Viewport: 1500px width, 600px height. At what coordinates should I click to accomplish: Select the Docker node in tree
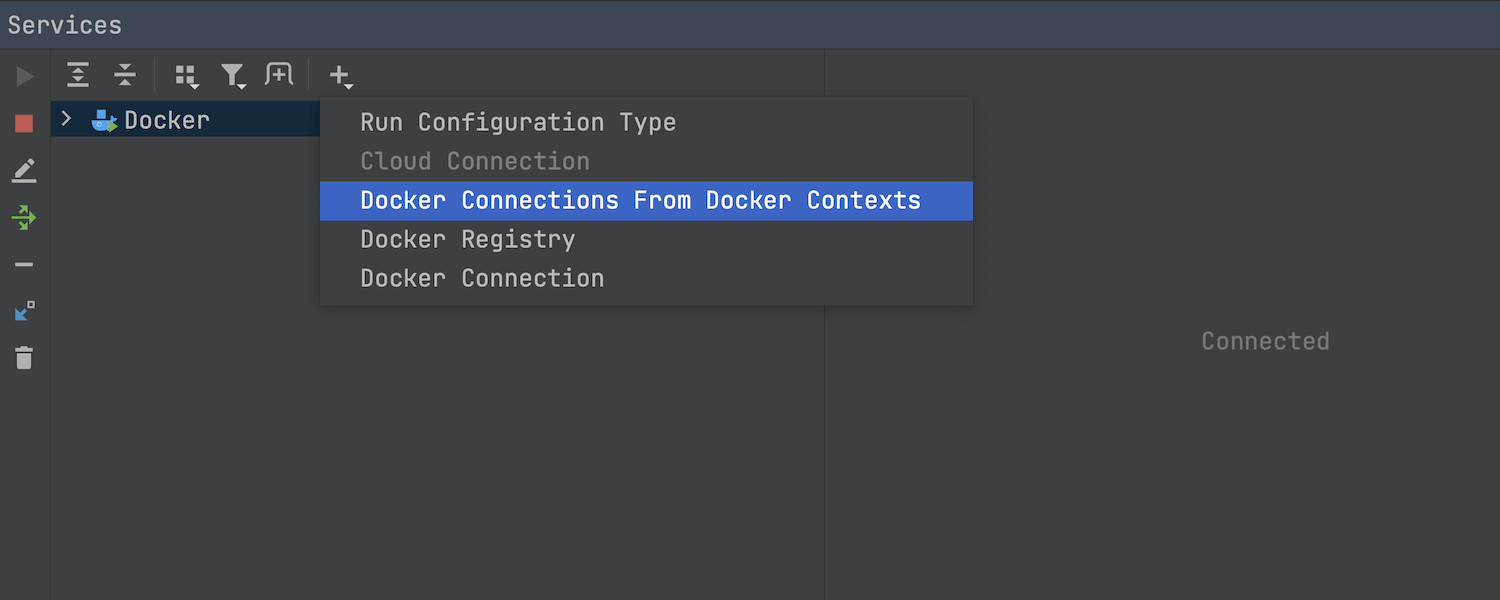(x=167, y=121)
